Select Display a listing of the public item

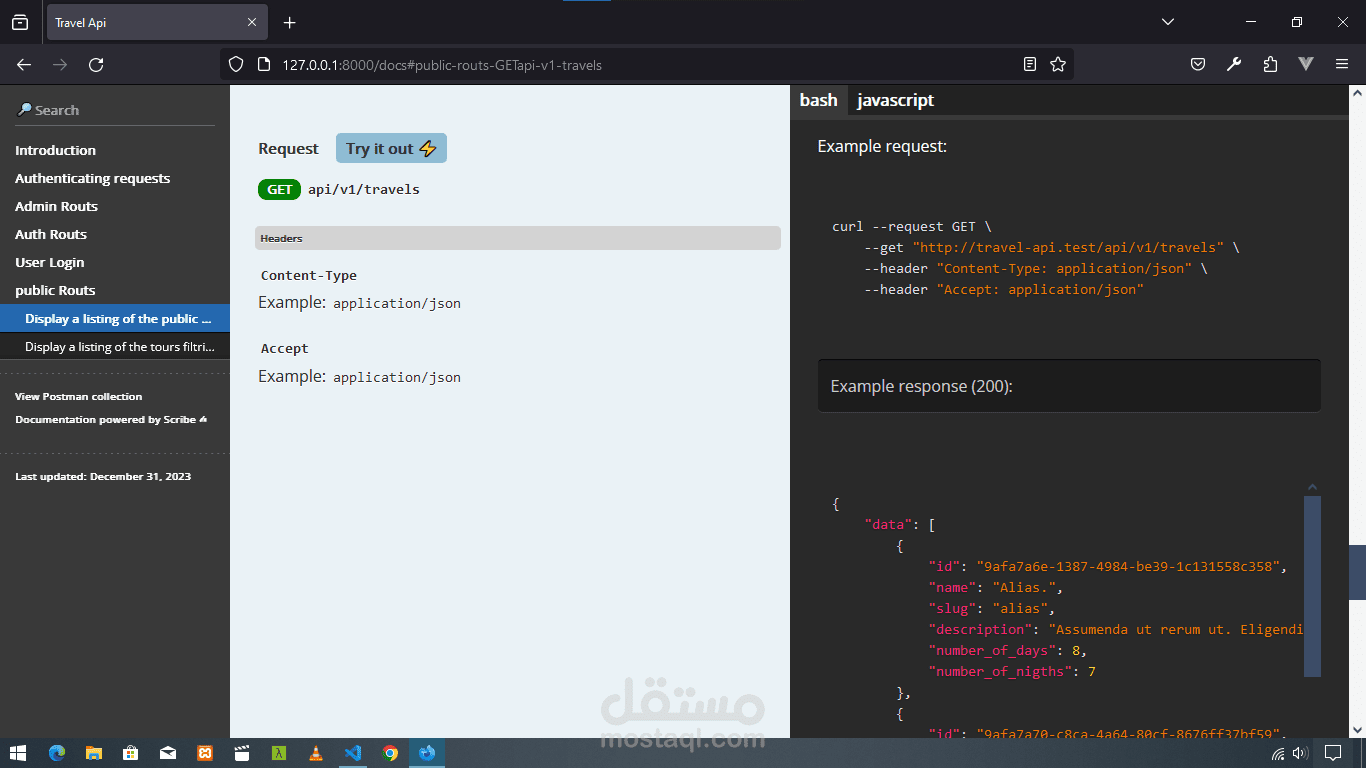[115, 319]
